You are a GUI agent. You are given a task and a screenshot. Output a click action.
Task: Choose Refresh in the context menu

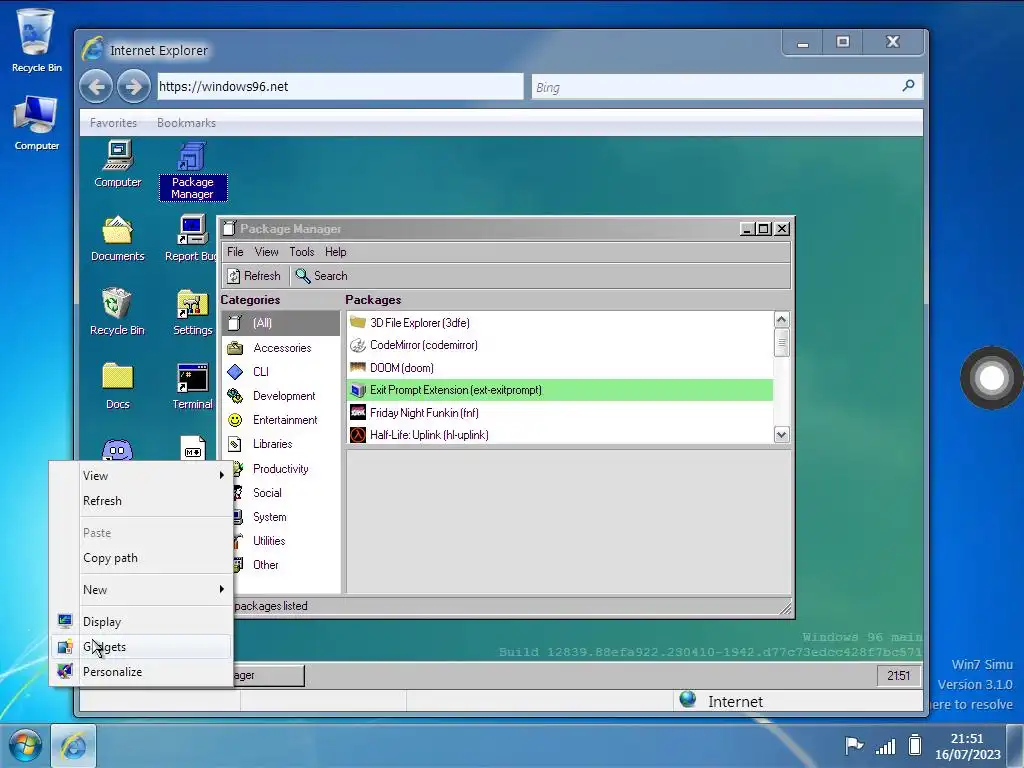(x=140, y=501)
